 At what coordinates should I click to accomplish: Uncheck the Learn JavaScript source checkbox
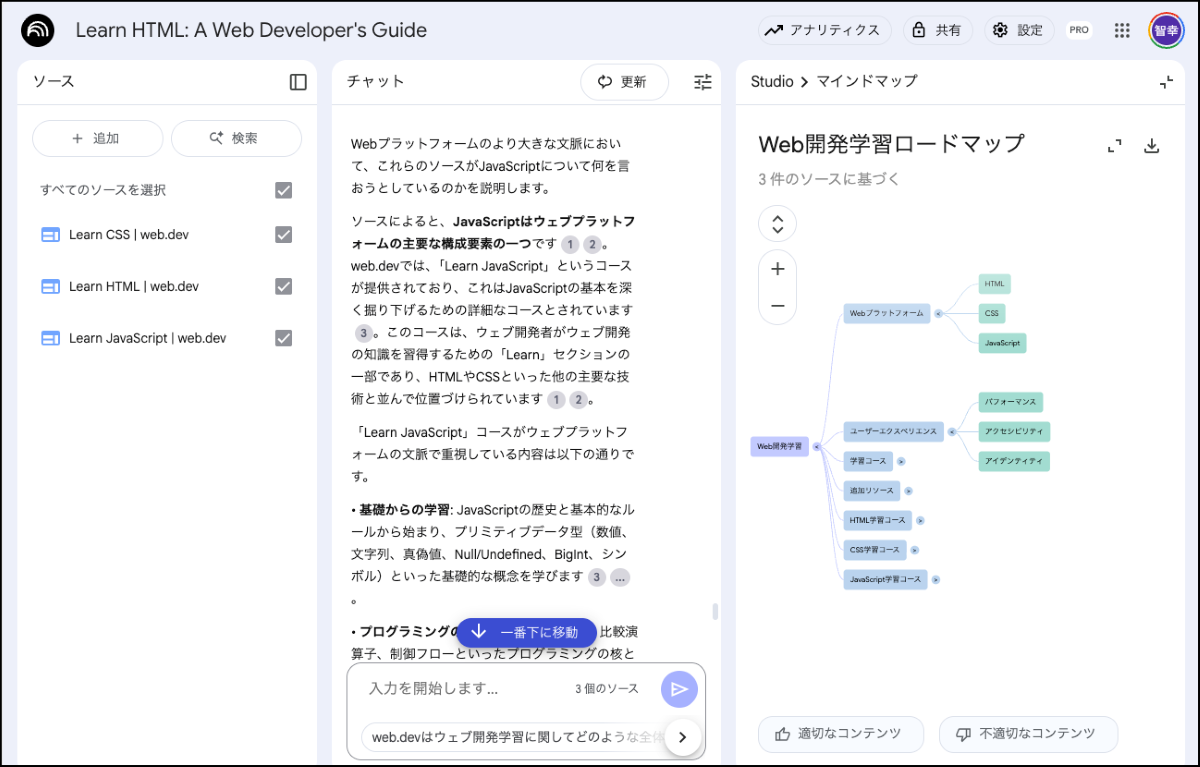pyautogui.click(x=284, y=338)
